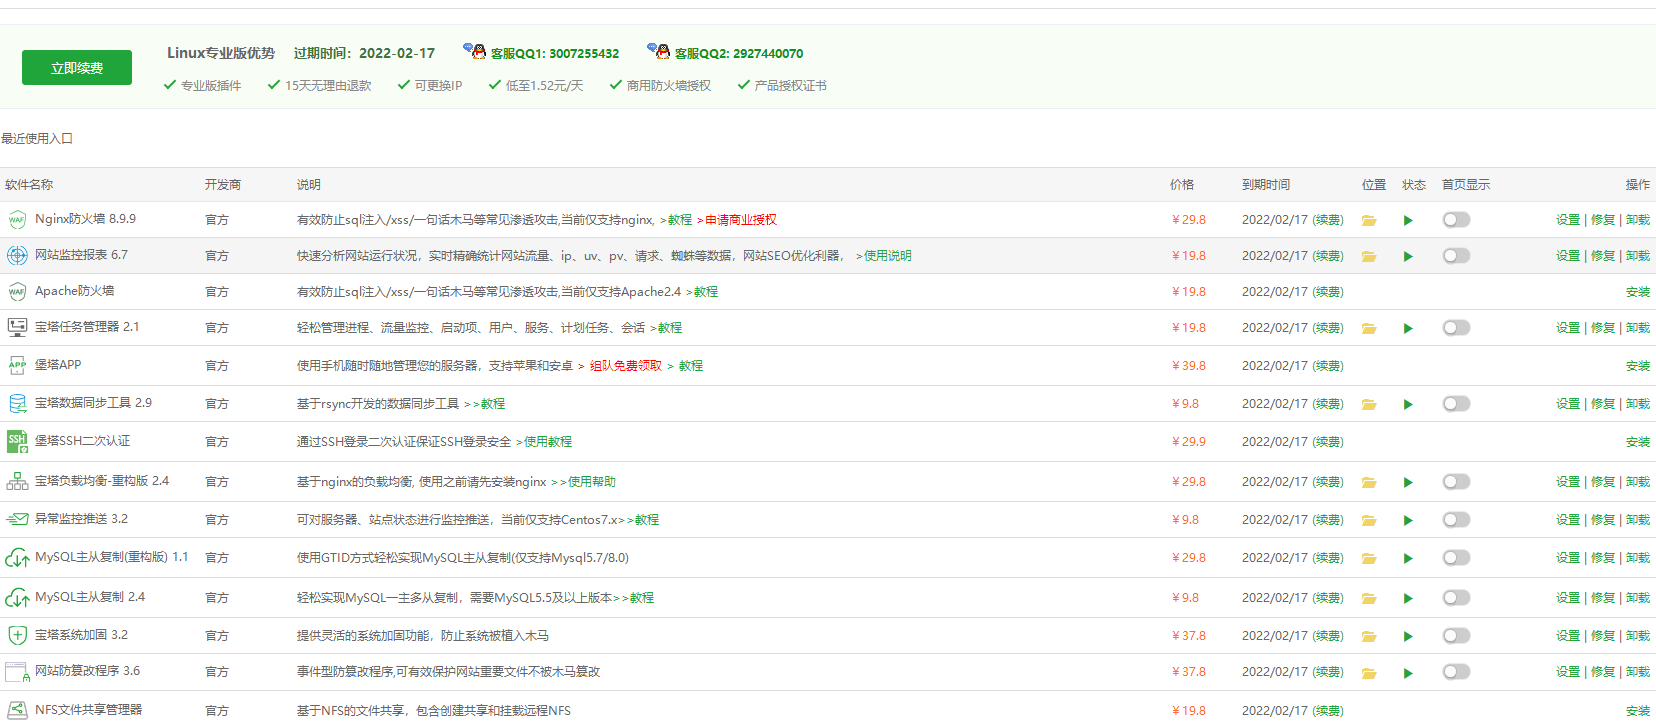Toggle homepage display for Nginx防火墙
This screenshot has width=1656, height=726.
click(x=1456, y=220)
